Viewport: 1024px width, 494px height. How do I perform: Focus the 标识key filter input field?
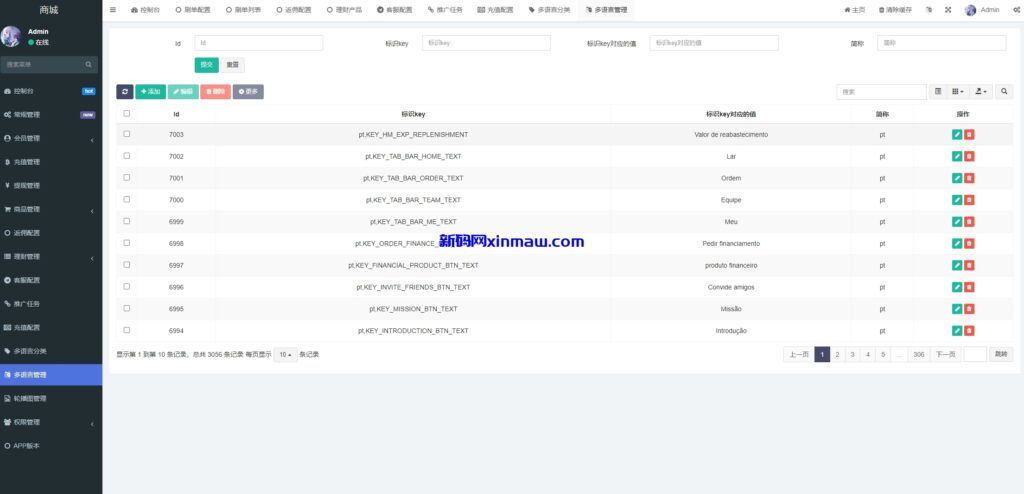pos(487,42)
